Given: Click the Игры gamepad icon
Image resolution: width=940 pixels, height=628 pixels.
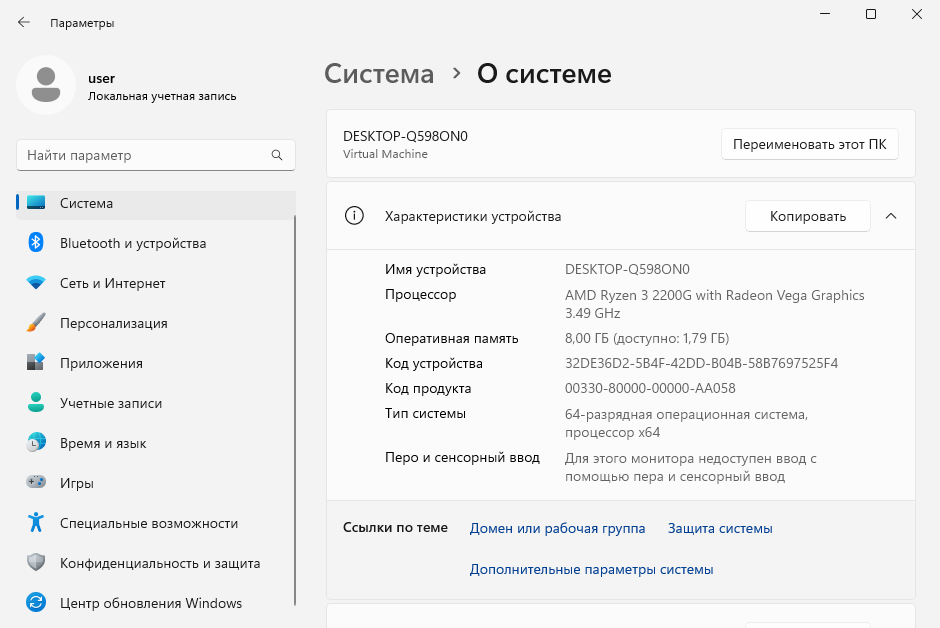Looking at the screenshot, I should click(36, 482).
